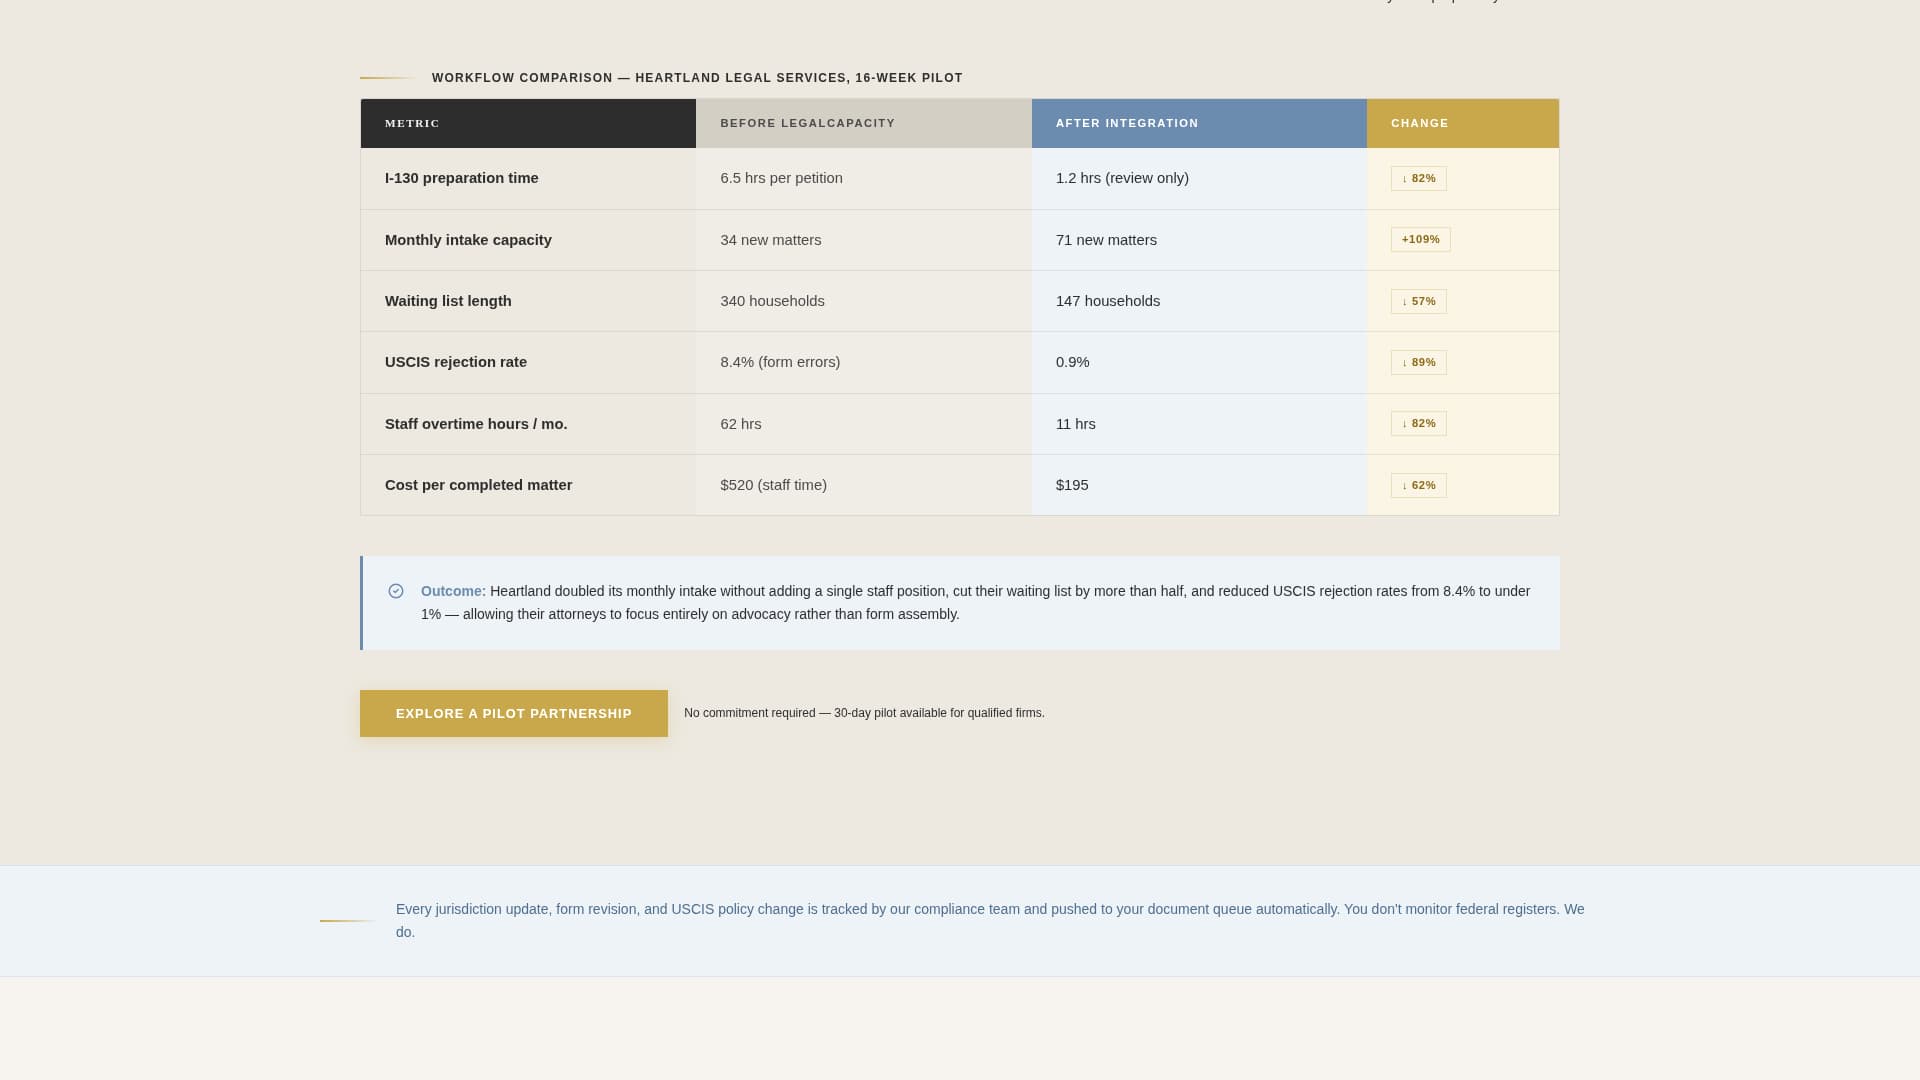The image size is (1920, 1080).
Task: Click the ↓ 89% change badge
Action: pos(1419,362)
